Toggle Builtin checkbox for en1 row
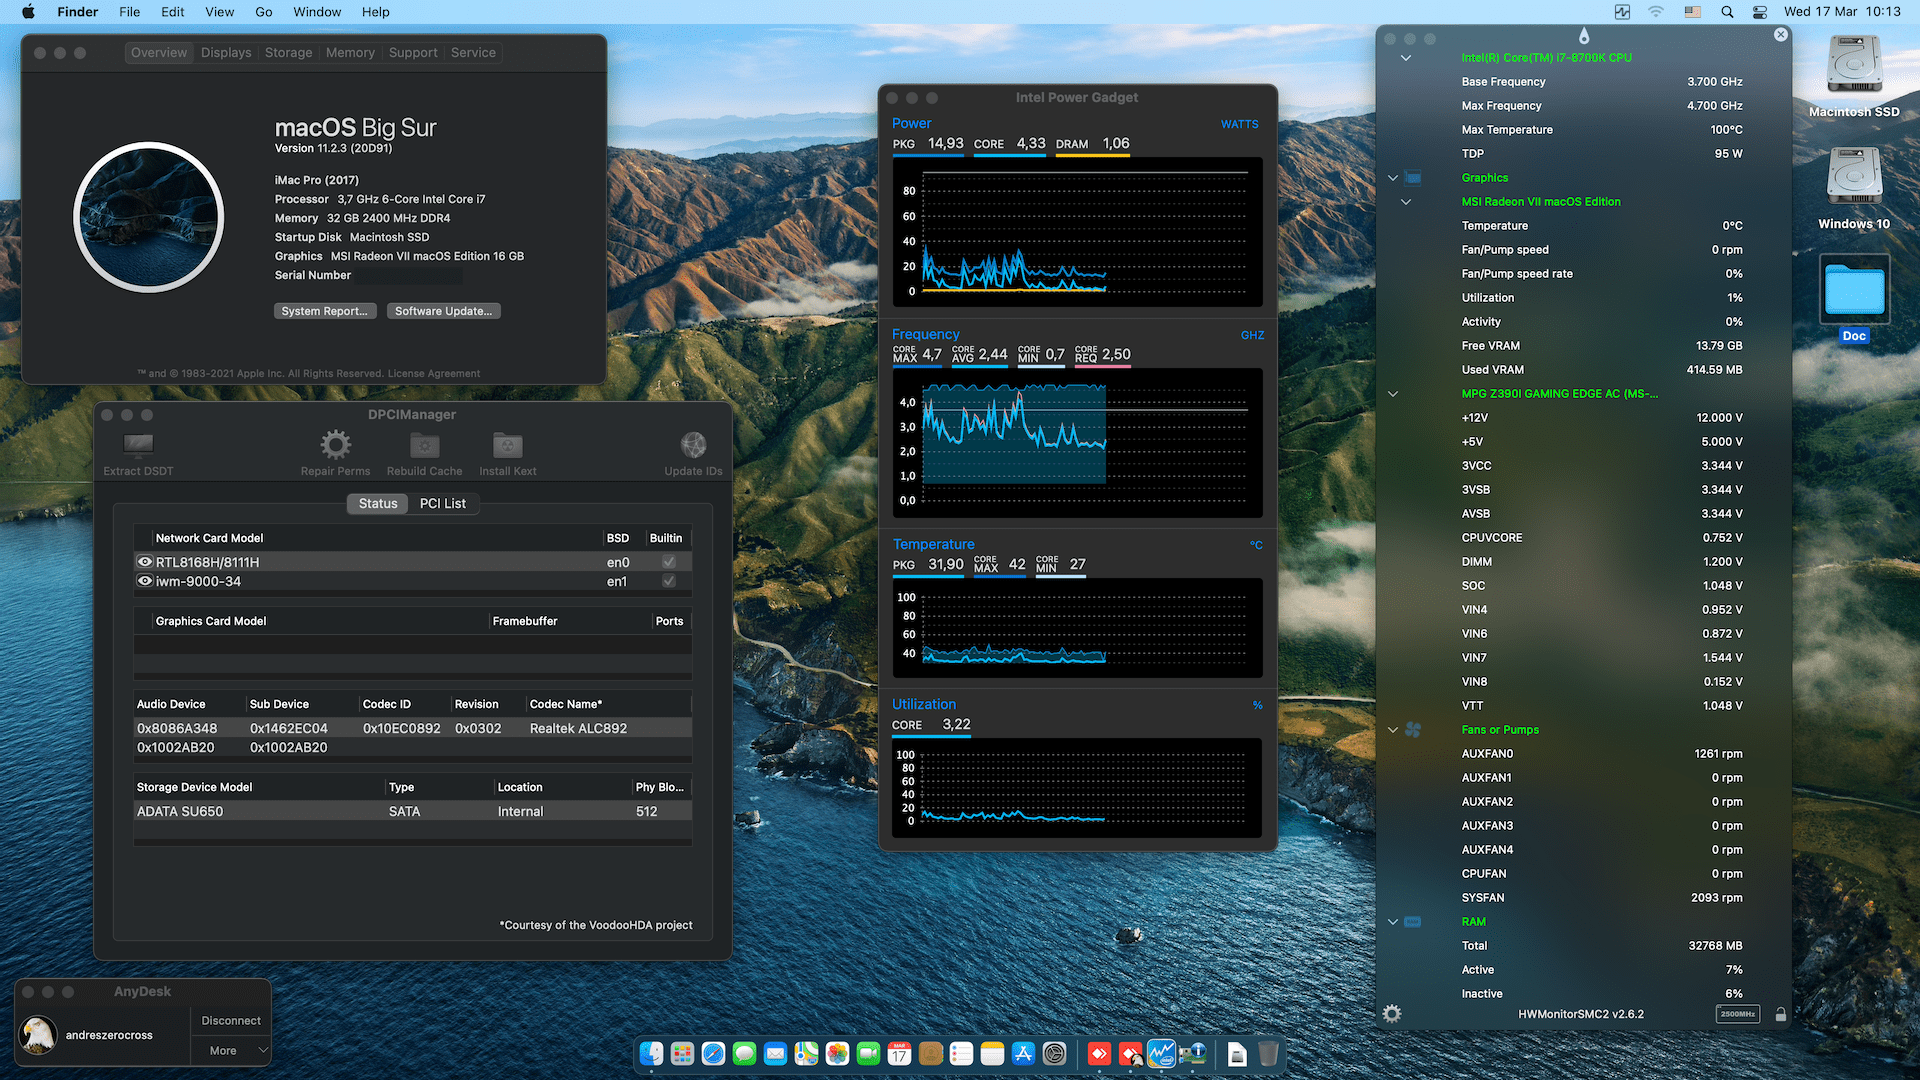The width and height of the screenshot is (1920, 1080). coord(669,581)
